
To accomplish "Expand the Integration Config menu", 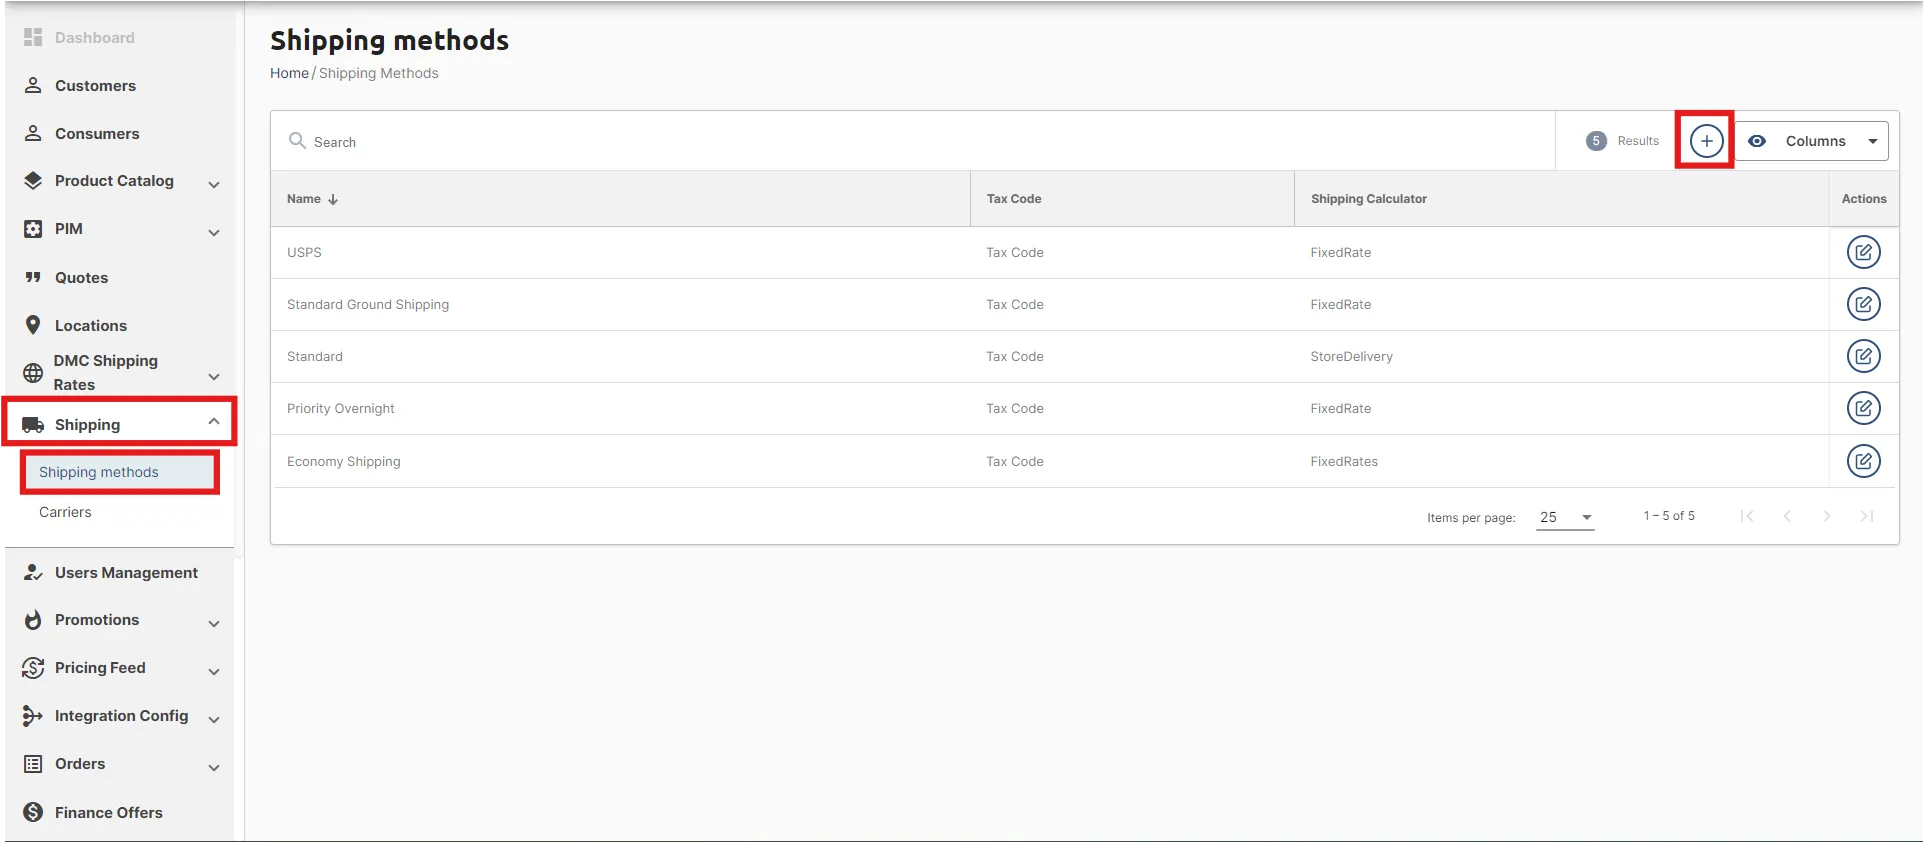I will [213, 720].
